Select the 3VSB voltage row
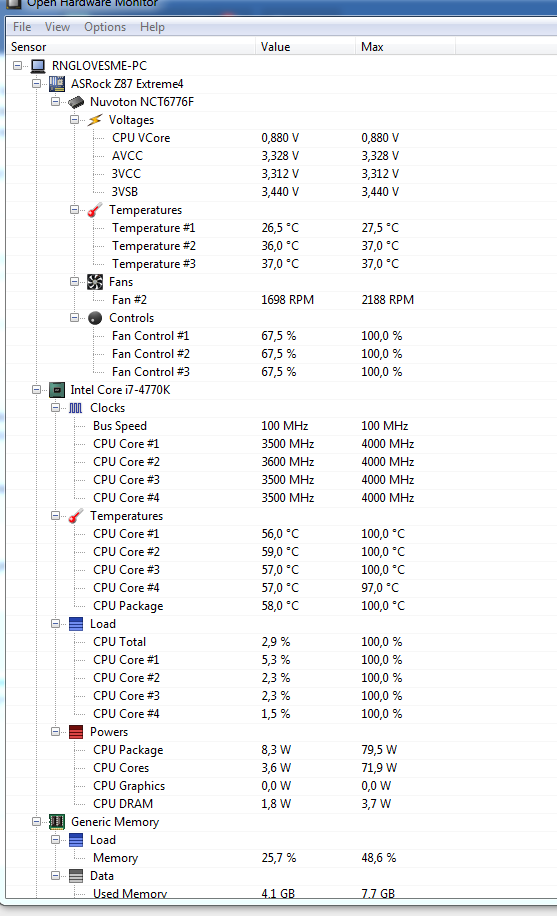The height and width of the screenshot is (916, 557). (282, 192)
